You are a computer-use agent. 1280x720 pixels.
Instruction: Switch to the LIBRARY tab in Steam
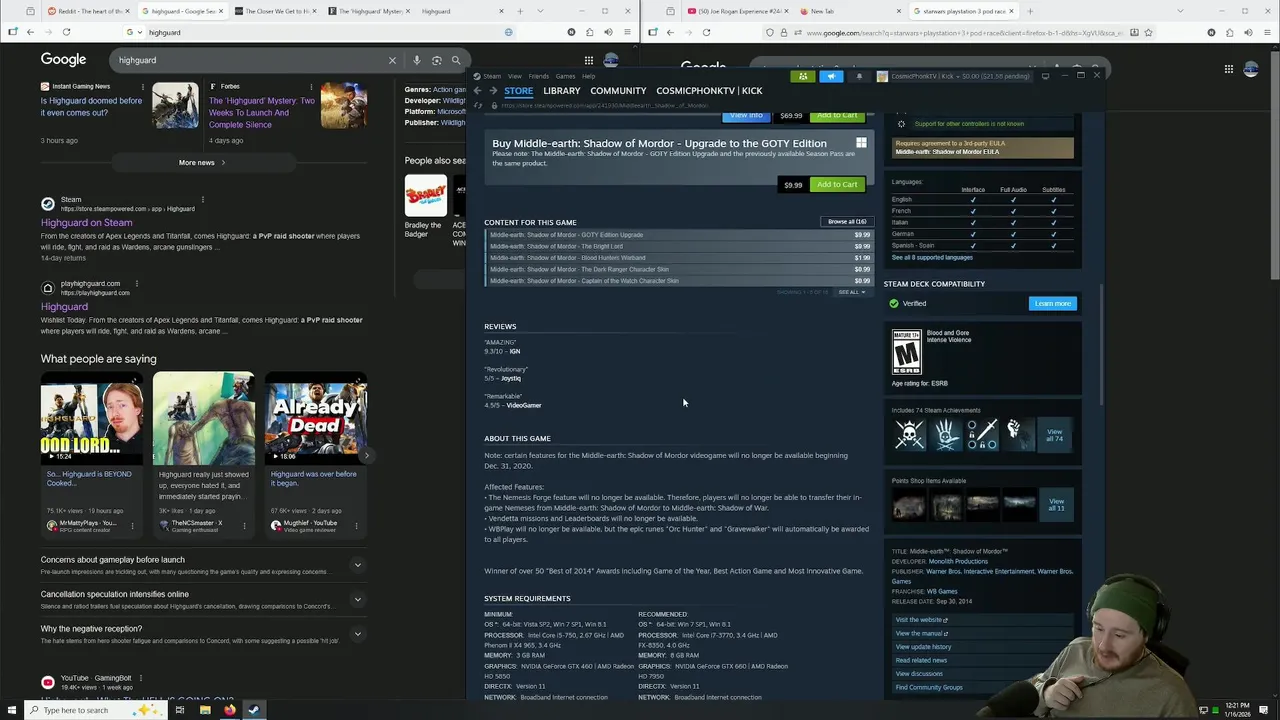coord(562,91)
